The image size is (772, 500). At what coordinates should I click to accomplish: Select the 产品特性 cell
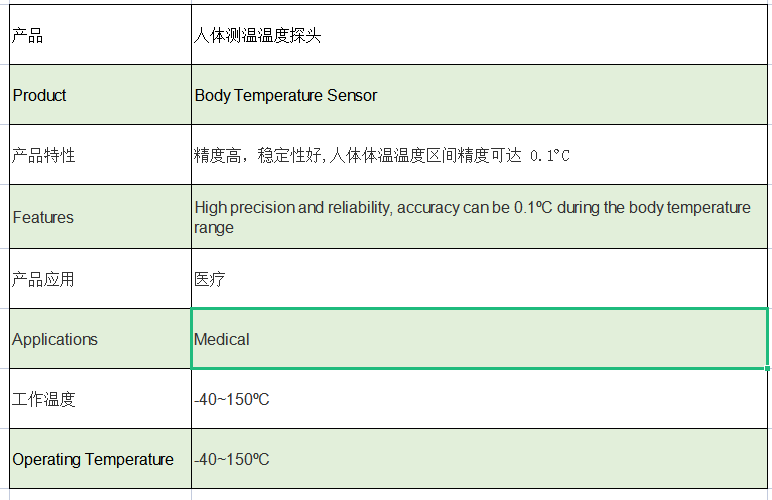tap(100, 155)
